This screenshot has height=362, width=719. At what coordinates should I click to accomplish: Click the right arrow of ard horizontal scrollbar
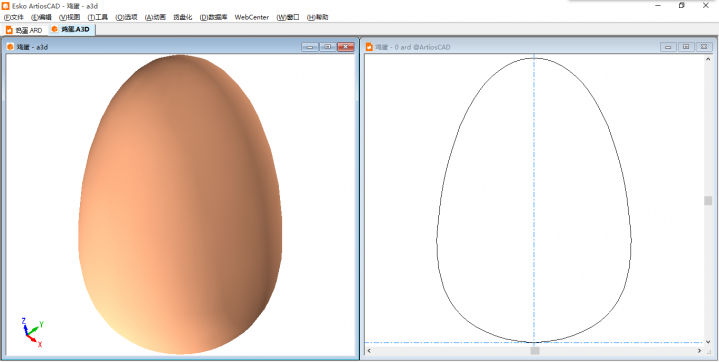pyautogui.click(x=699, y=351)
